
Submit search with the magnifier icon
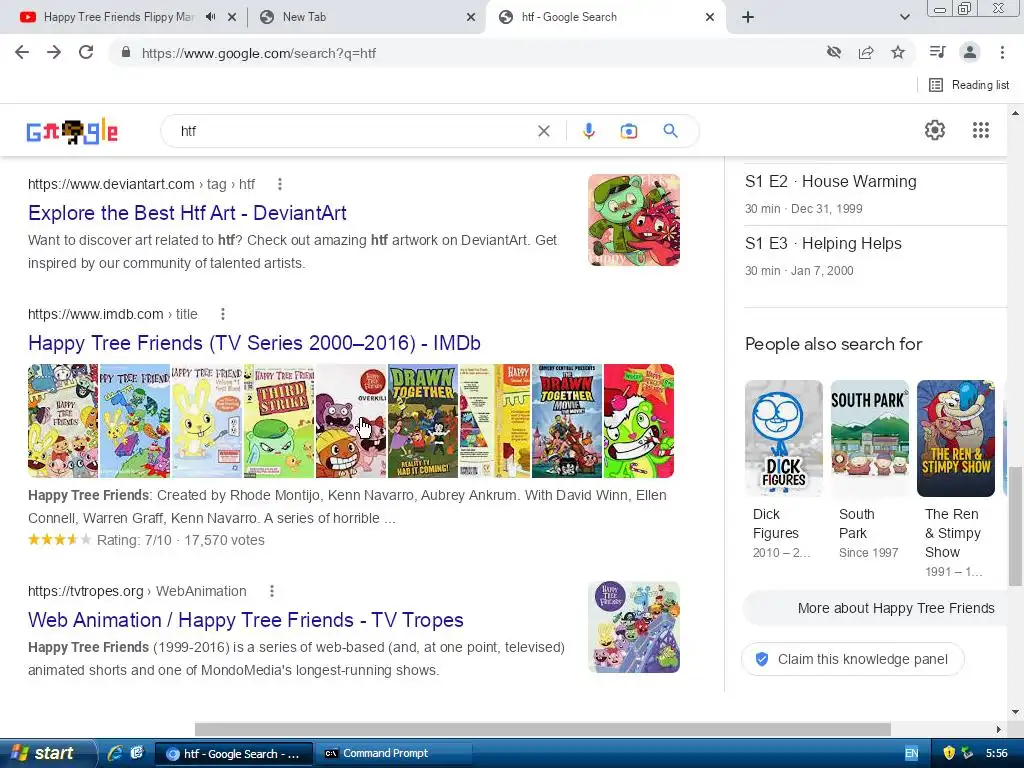670,131
